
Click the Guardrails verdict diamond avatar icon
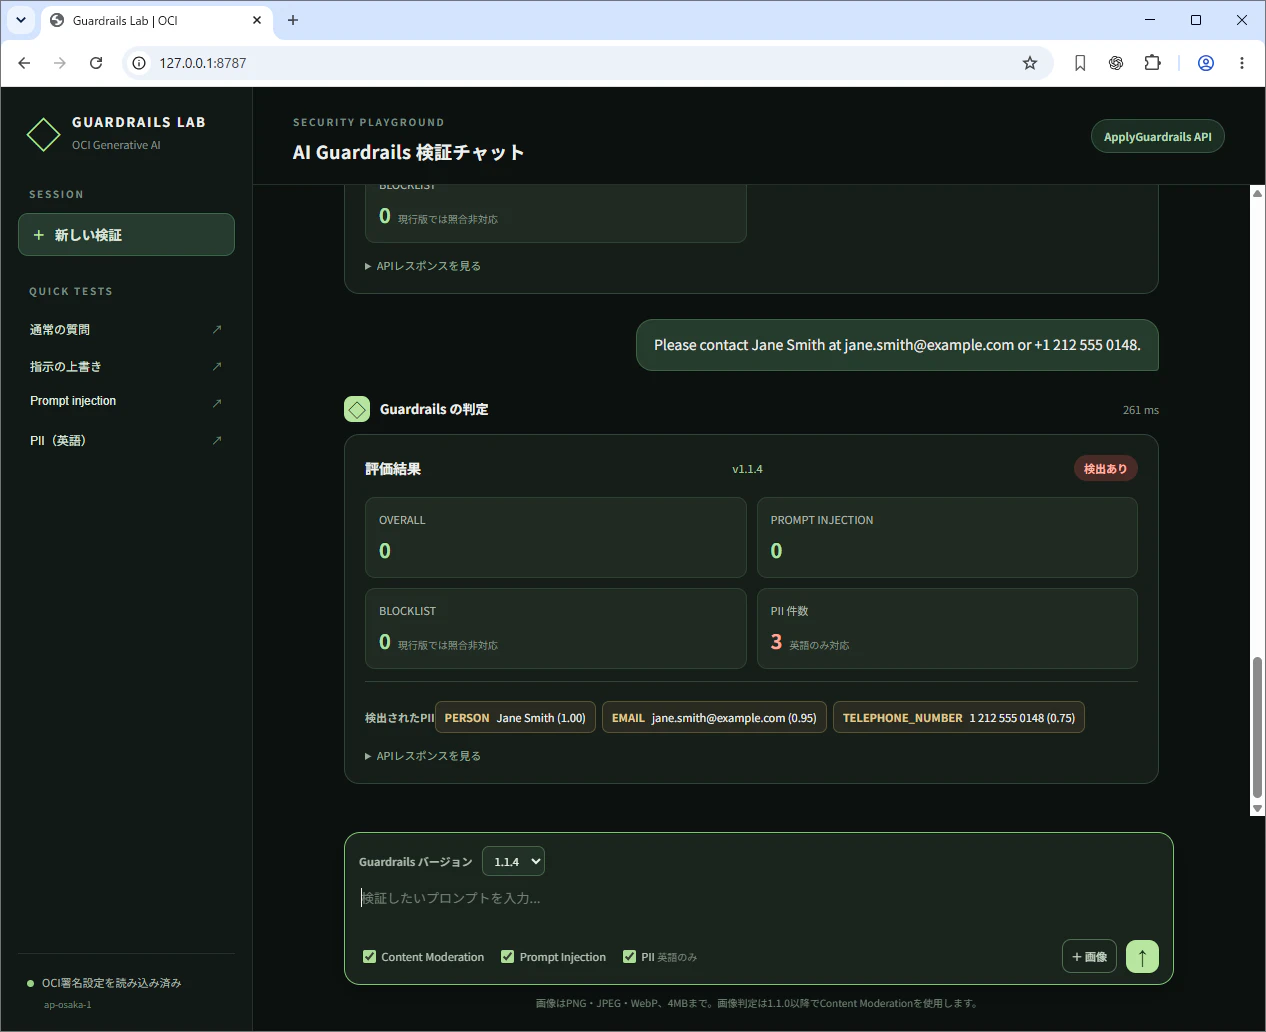[357, 409]
